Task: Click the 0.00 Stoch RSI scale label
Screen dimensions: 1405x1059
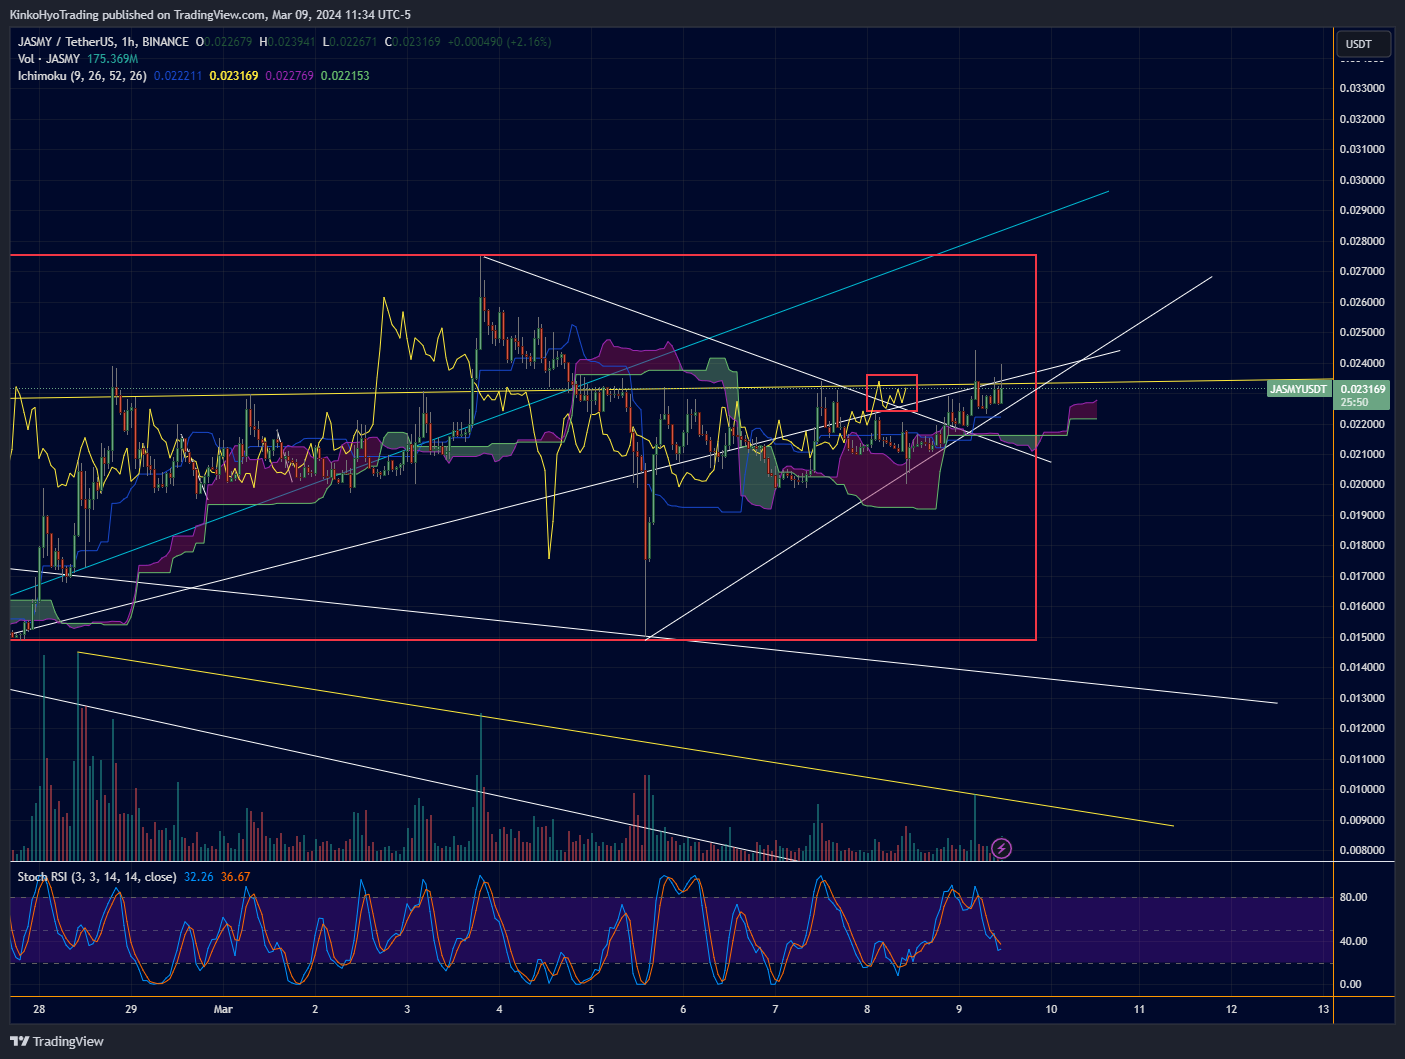Action: click(1350, 984)
